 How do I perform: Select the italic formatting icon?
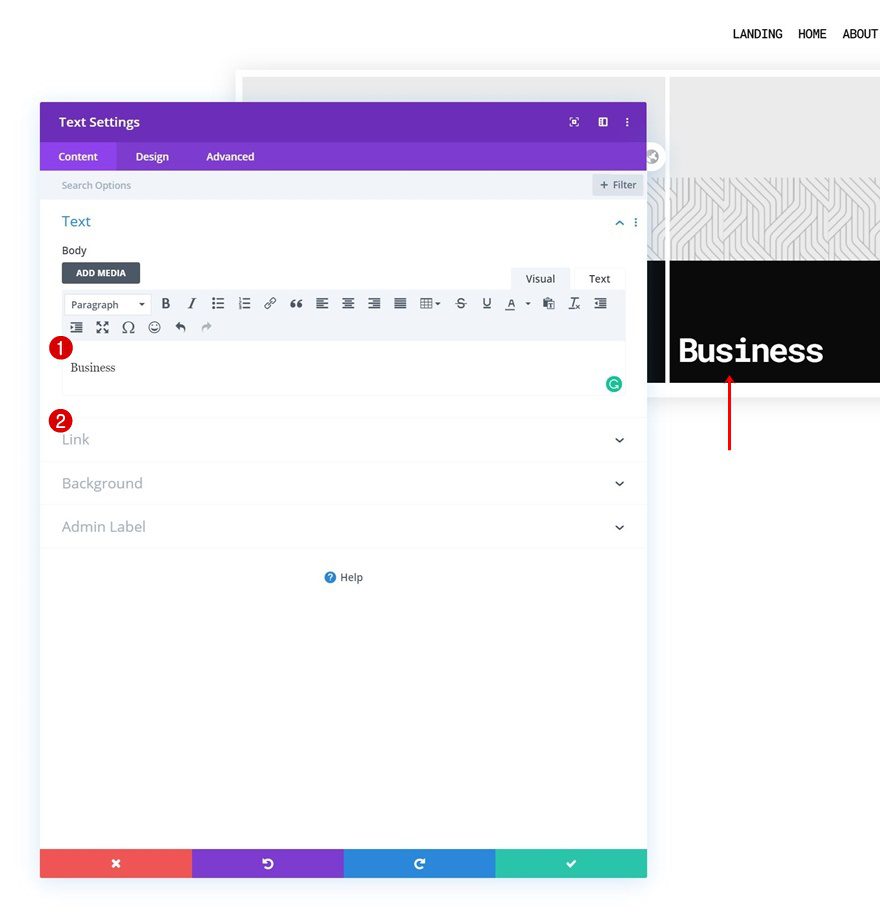[192, 303]
